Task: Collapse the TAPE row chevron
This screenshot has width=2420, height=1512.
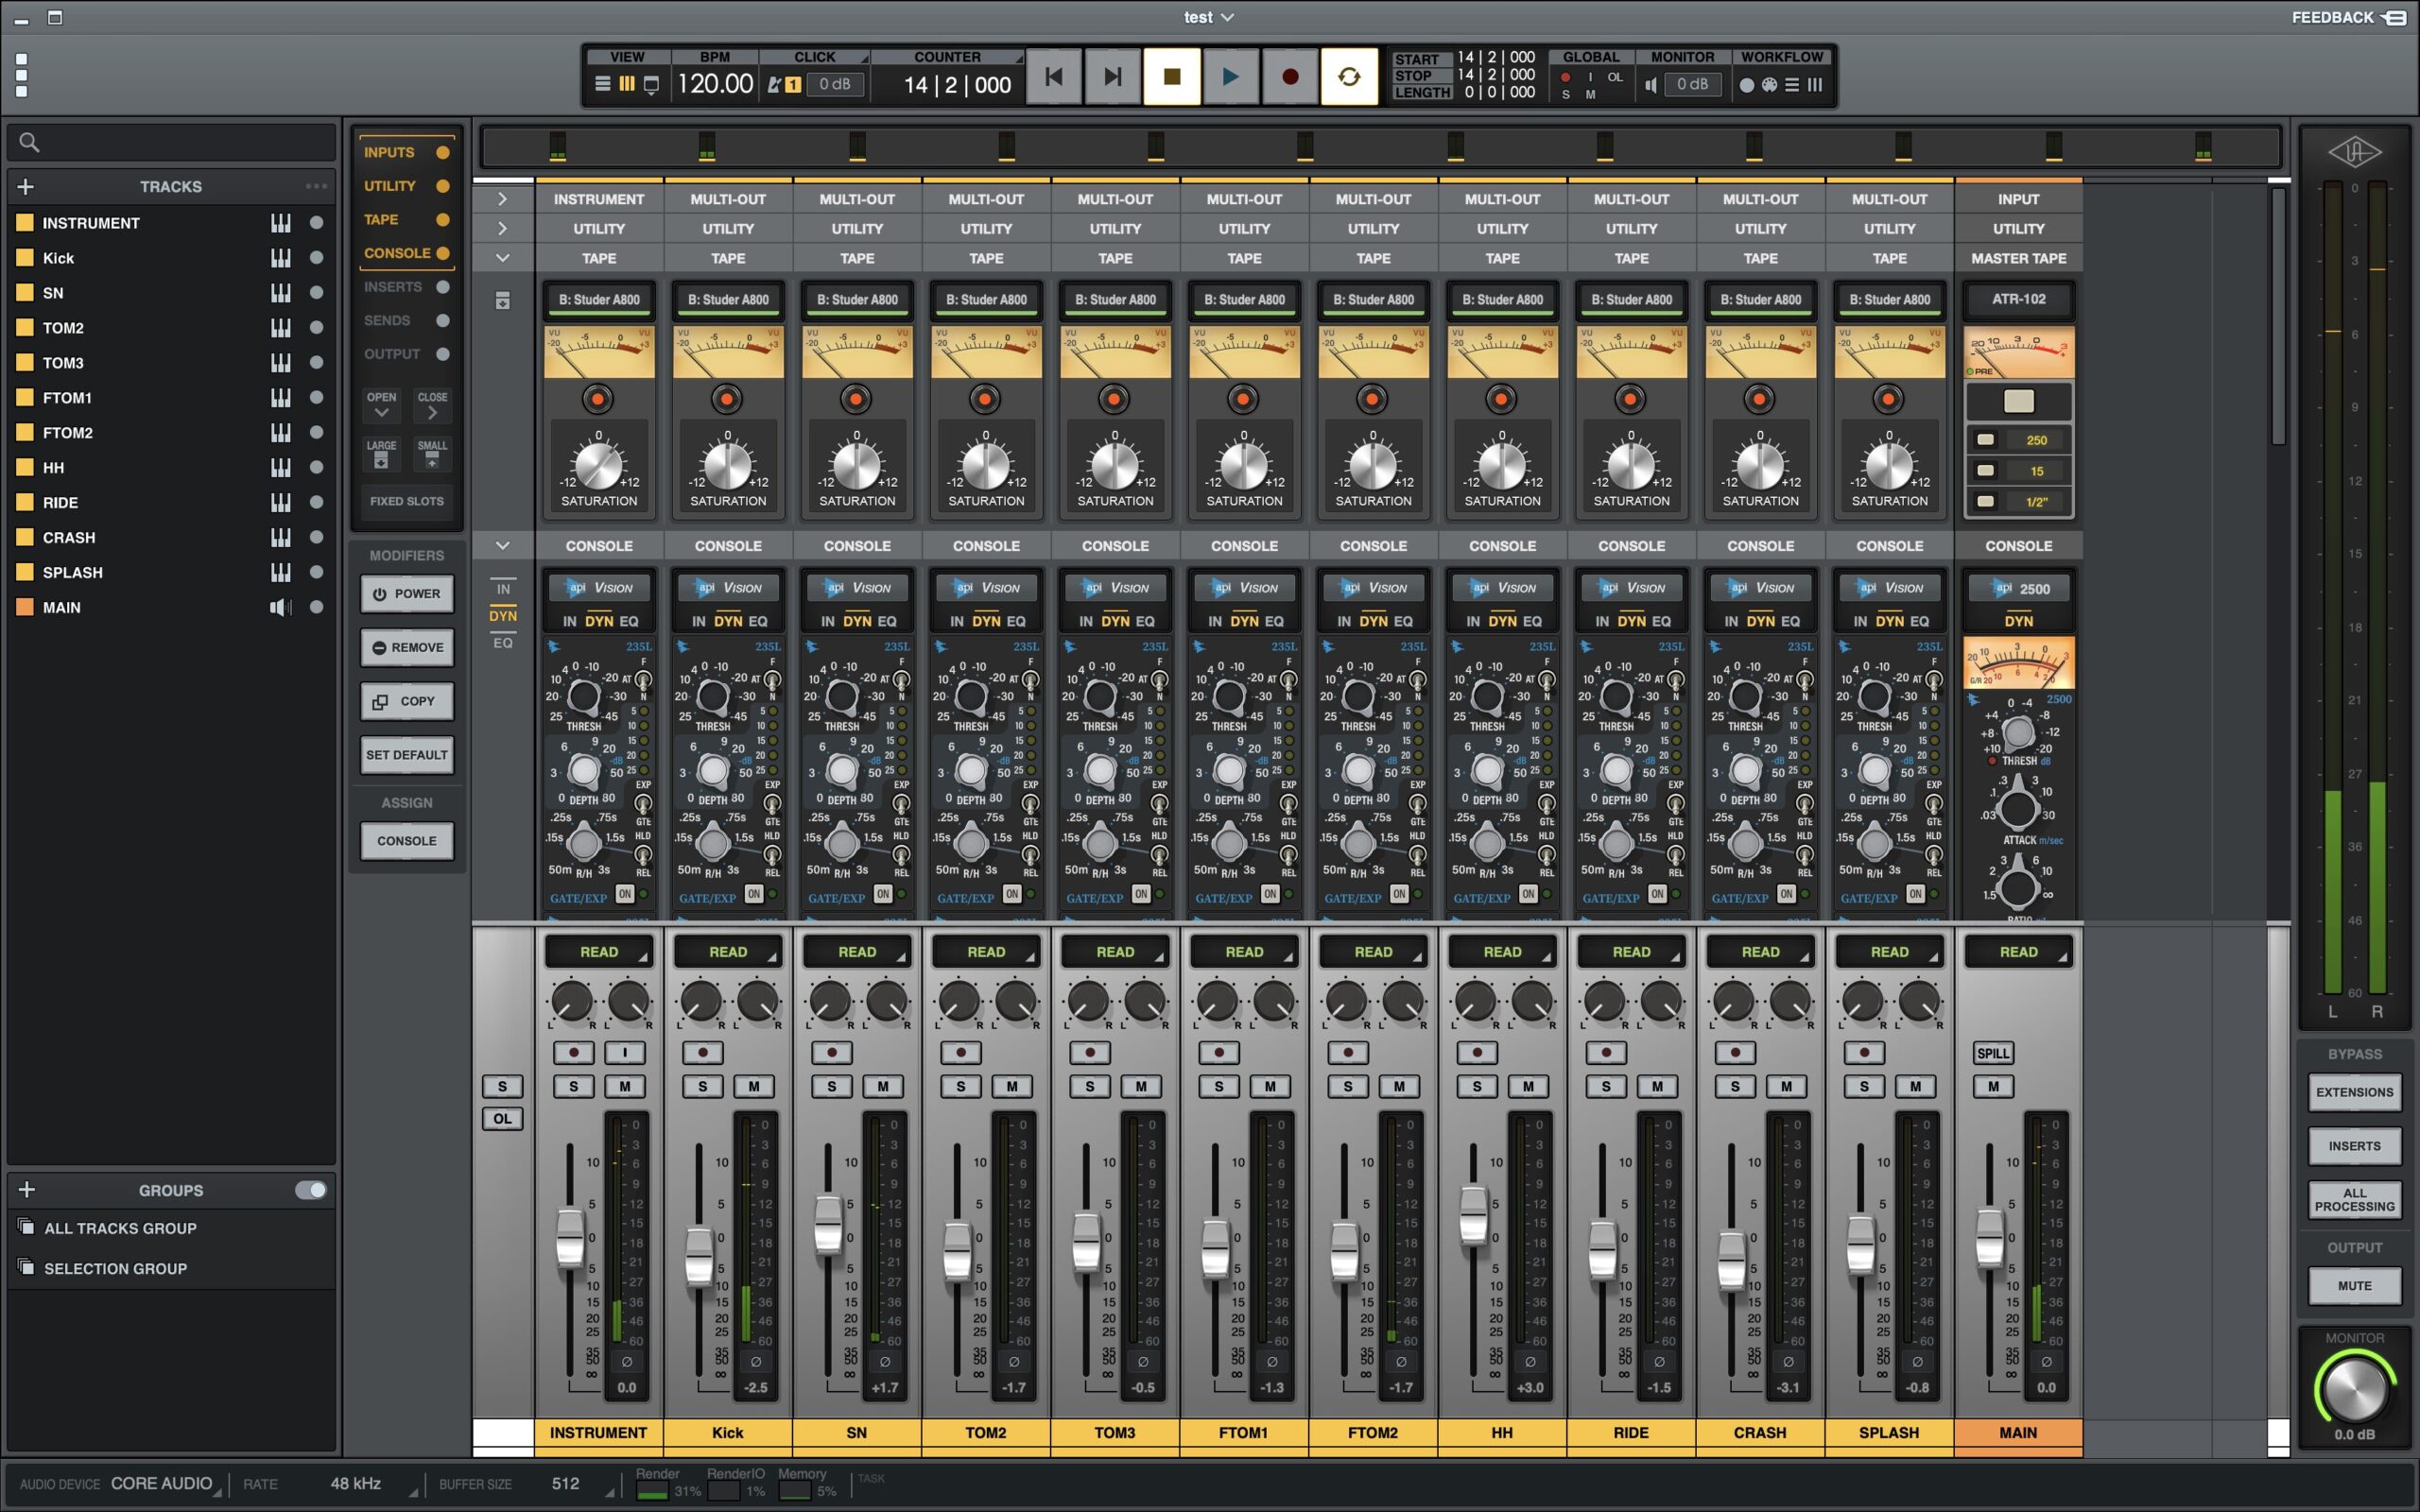Action: click(502, 258)
